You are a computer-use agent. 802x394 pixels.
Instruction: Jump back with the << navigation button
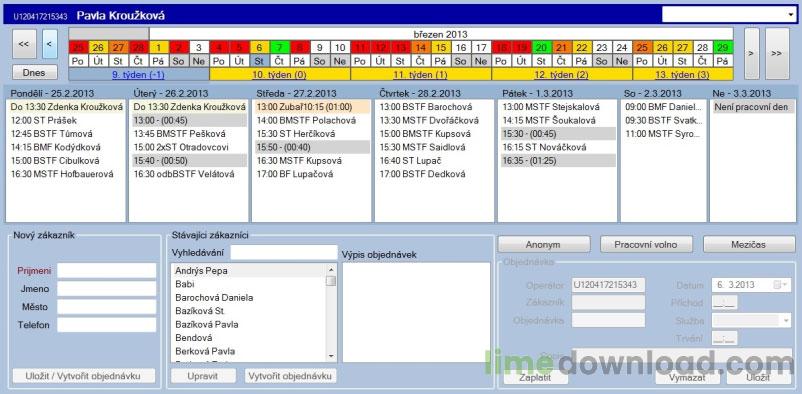coord(24,43)
